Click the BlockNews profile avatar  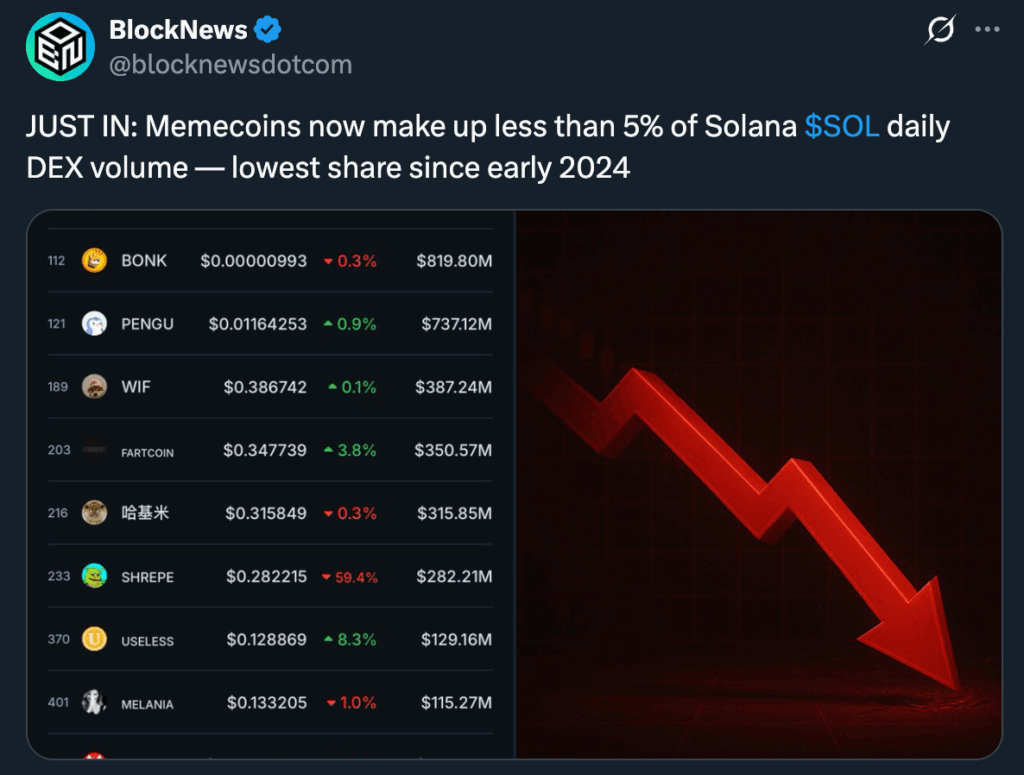coord(60,47)
